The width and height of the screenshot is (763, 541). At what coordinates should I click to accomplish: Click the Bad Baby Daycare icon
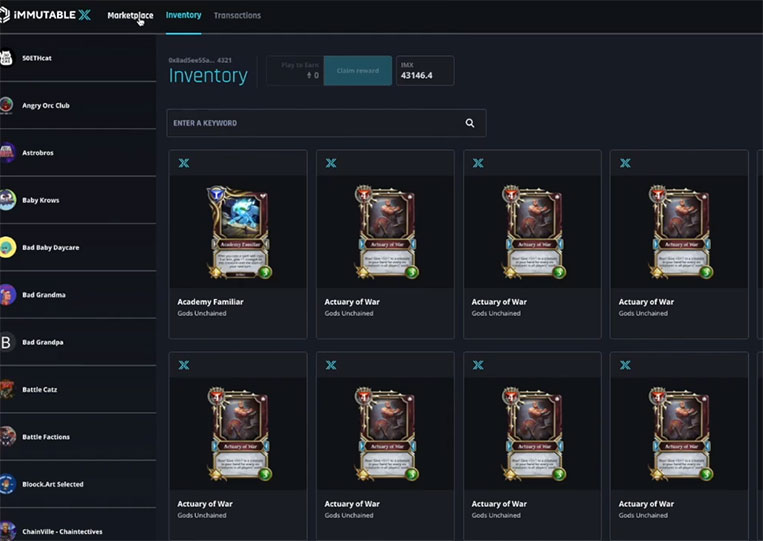click(x=7, y=247)
